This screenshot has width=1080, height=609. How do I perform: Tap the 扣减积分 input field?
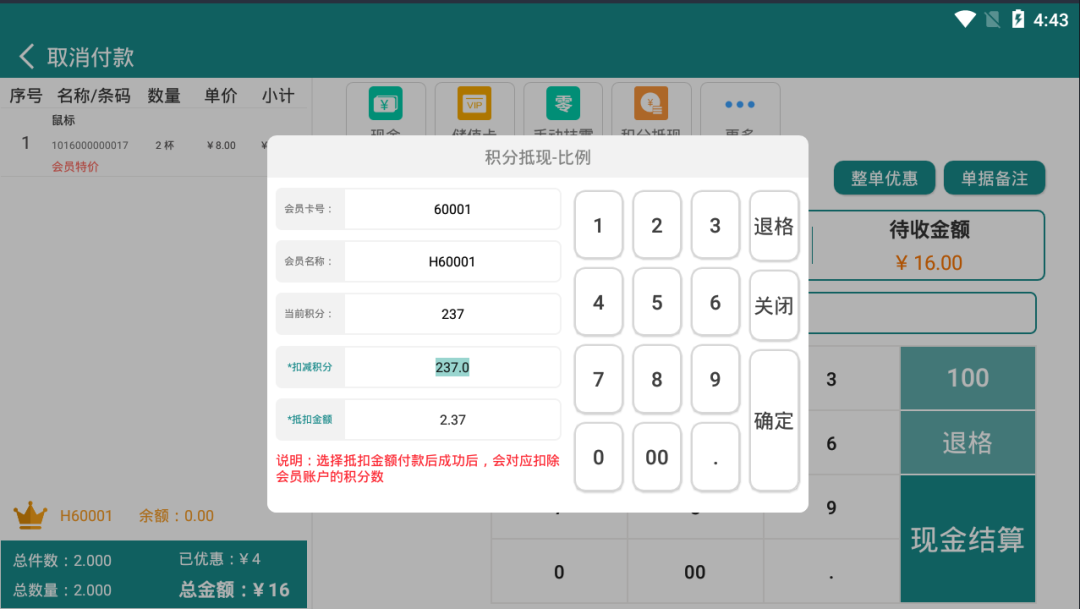[x=452, y=367]
